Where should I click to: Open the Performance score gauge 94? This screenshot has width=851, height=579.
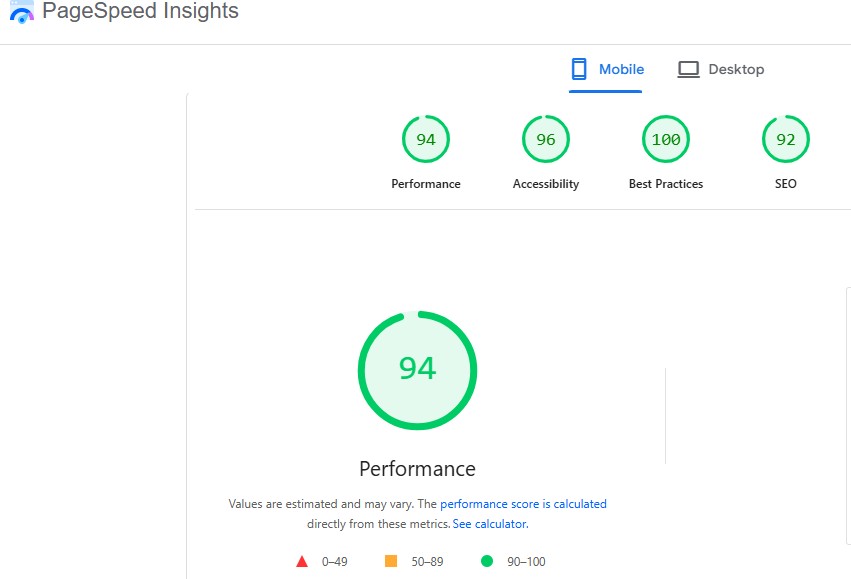(x=426, y=139)
